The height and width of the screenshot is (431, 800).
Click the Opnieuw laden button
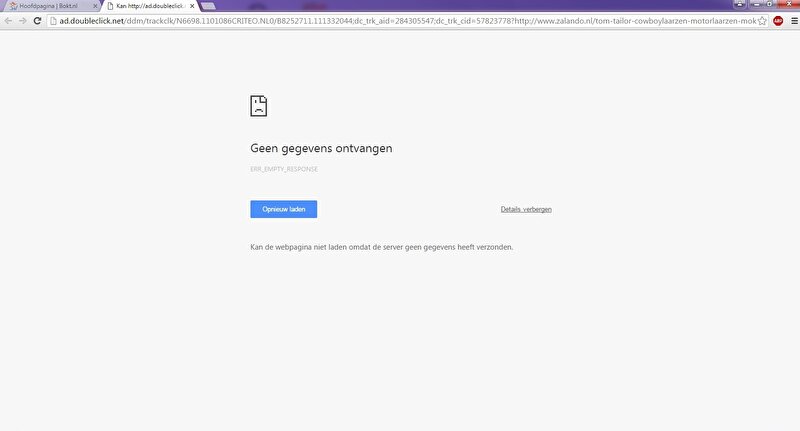(284, 209)
